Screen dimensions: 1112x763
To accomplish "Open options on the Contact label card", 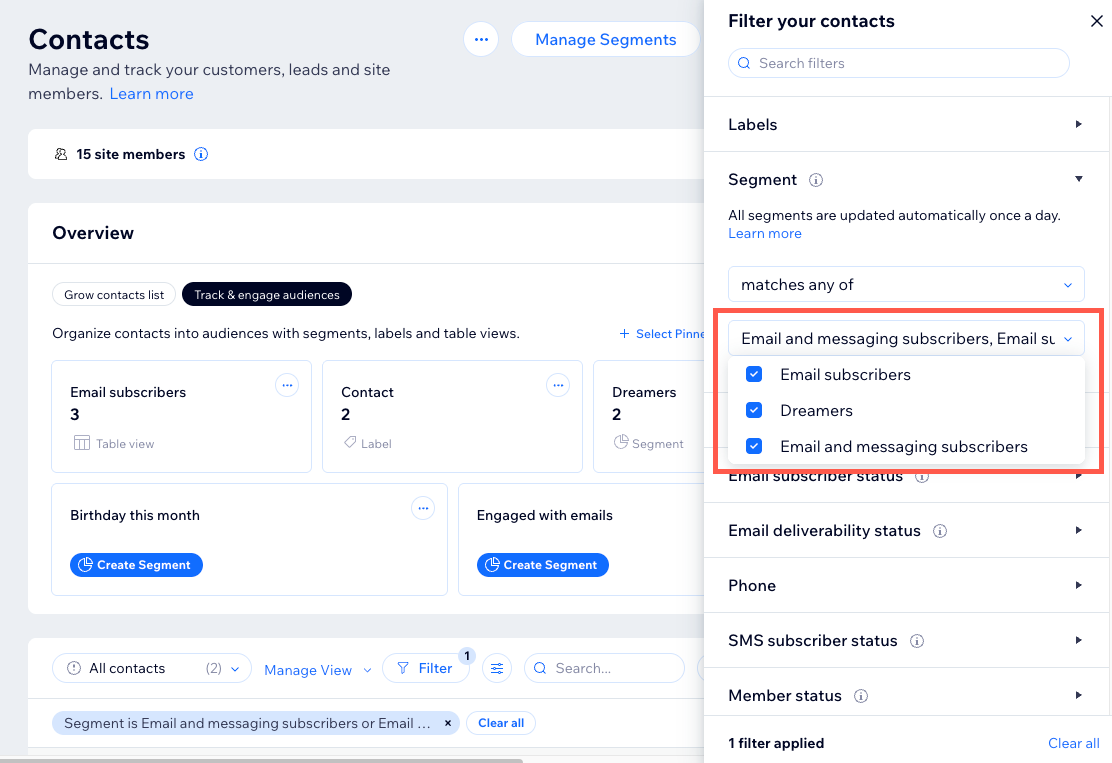I will (558, 385).
